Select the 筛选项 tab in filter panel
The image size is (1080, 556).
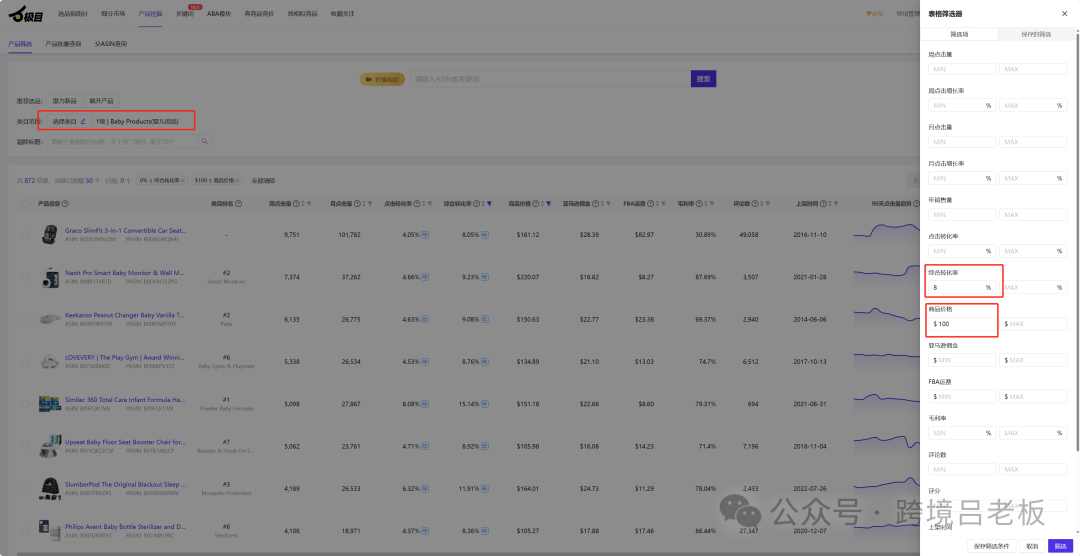click(959, 34)
